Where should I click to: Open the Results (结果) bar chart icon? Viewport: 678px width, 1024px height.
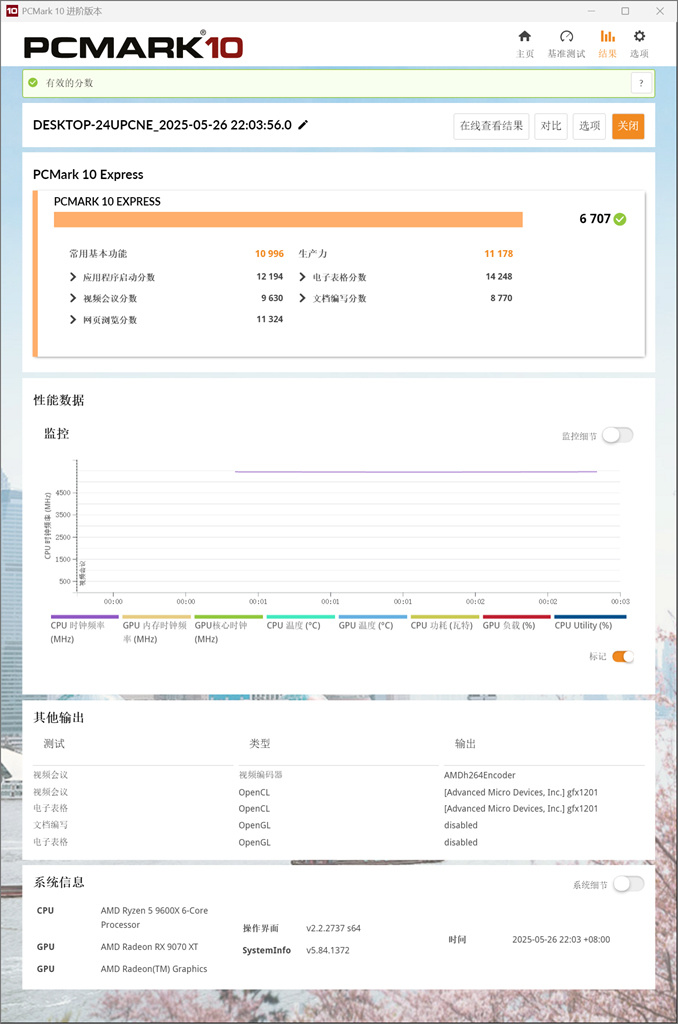pyautogui.click(x=607, y=36)
